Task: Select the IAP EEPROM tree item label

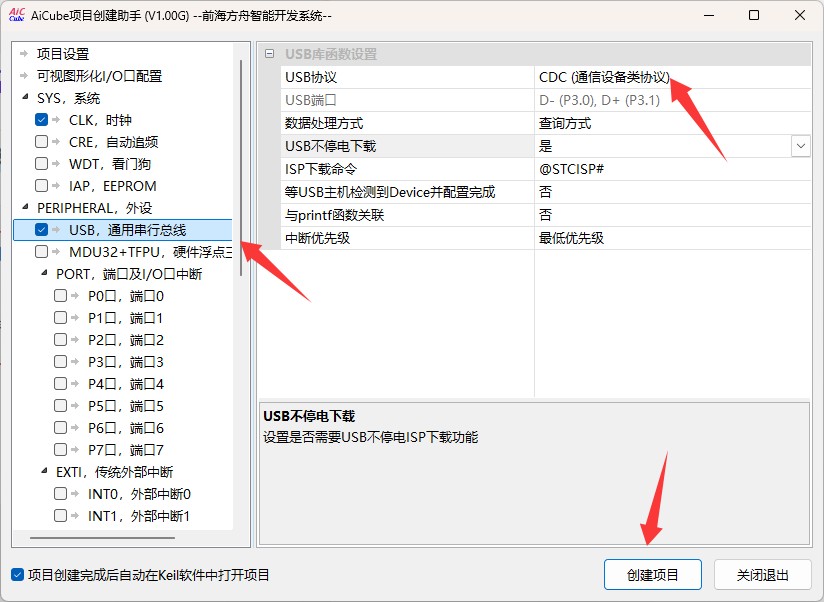Action: (113, 186)
